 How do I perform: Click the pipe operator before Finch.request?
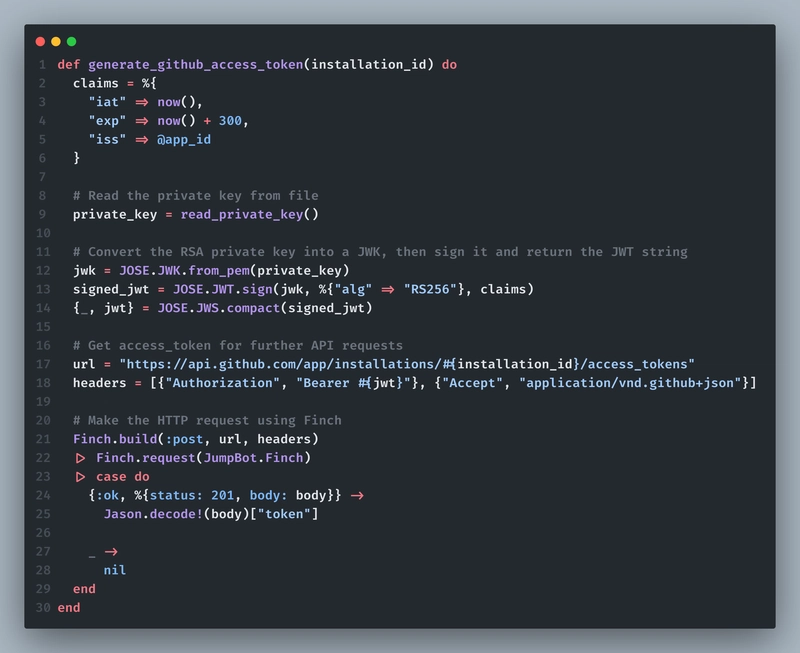click(x=80, y=458)
